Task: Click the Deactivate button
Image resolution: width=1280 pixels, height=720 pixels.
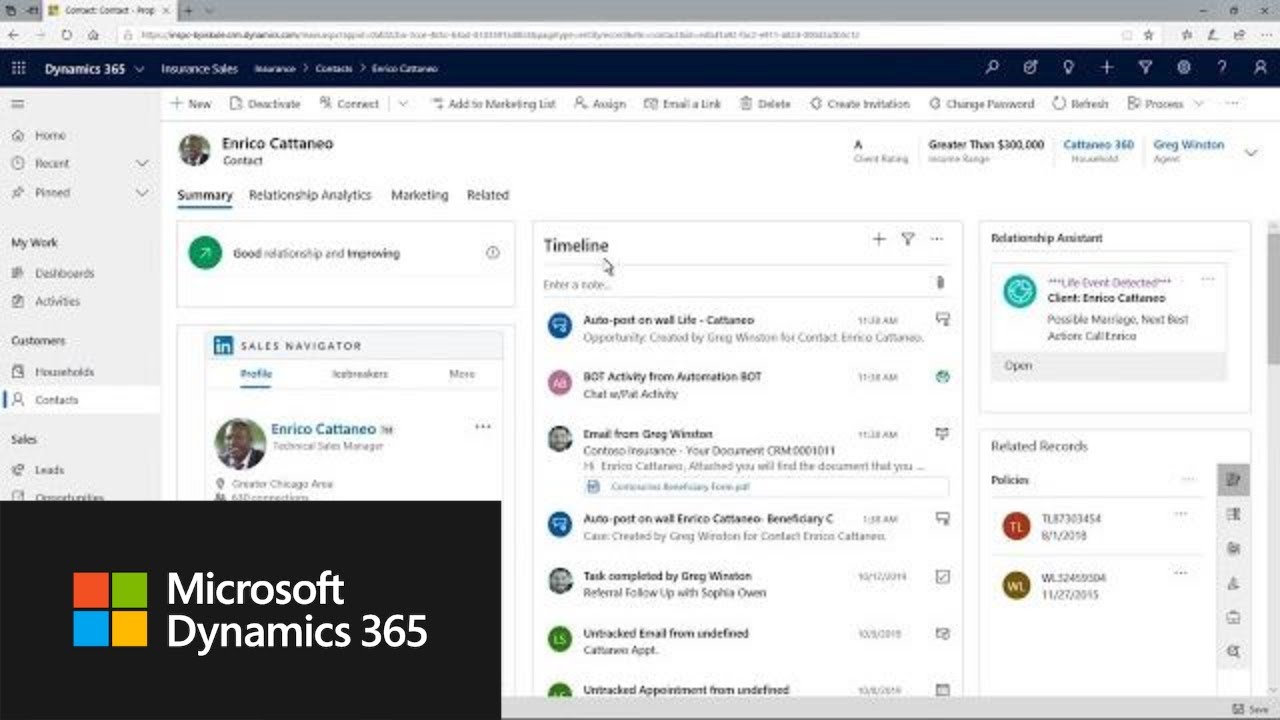Action: (265, 104)
